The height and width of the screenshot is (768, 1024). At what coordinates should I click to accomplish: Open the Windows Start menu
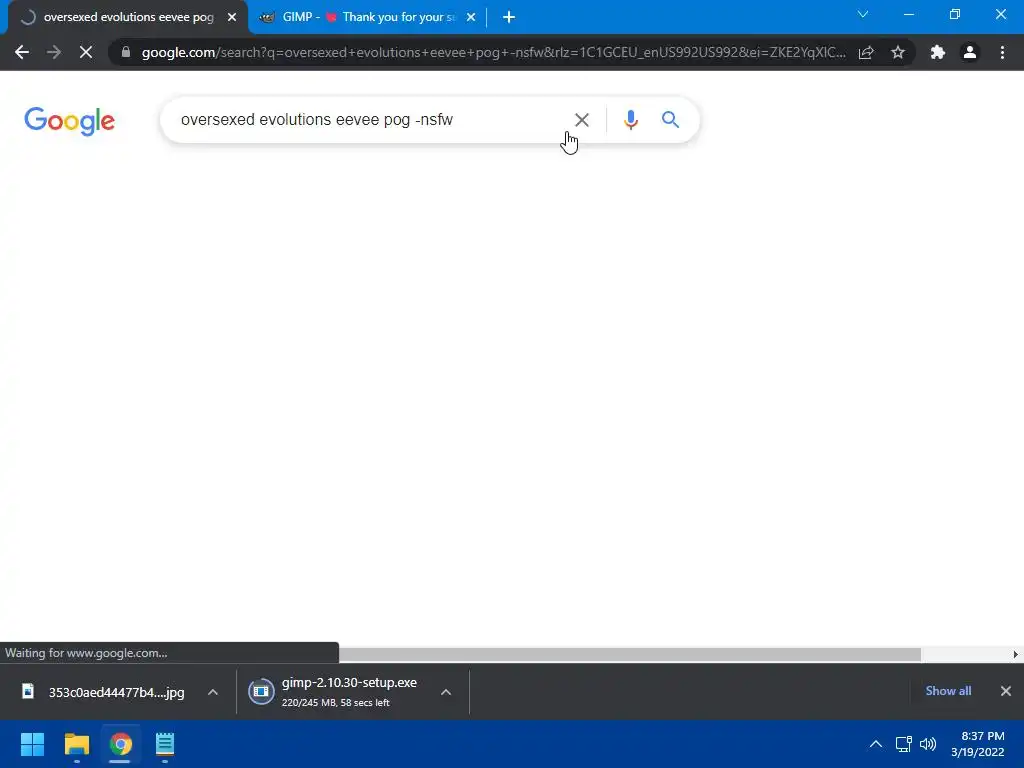(x=33, y=744)
